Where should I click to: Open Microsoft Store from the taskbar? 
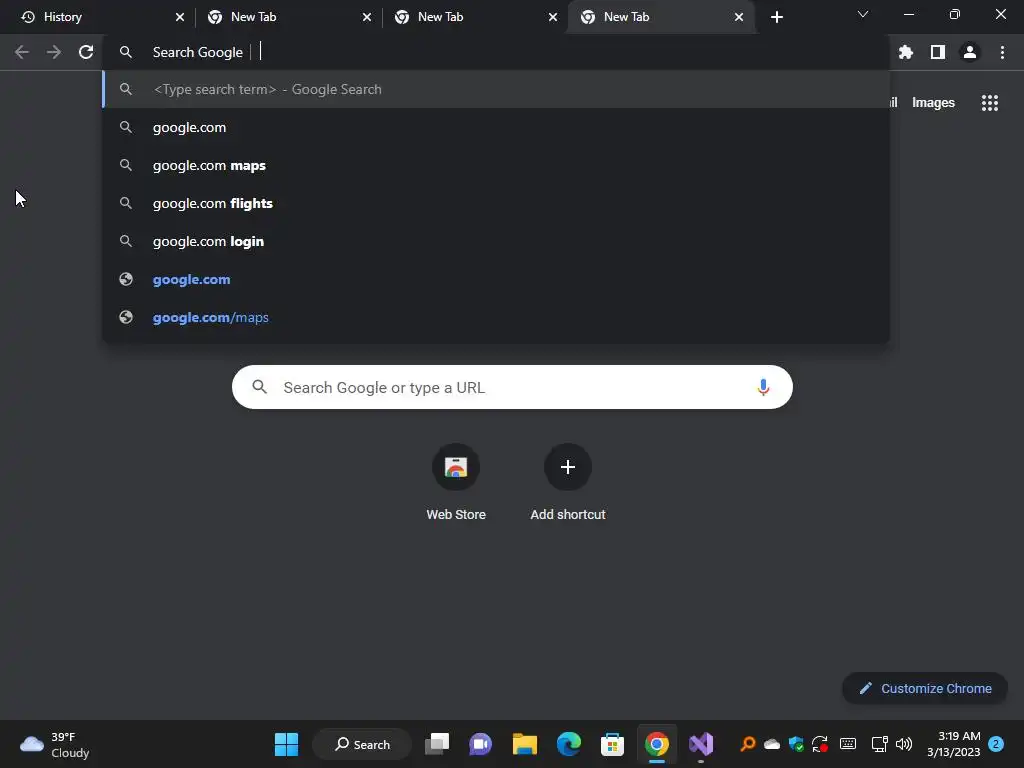coord(613,744)
